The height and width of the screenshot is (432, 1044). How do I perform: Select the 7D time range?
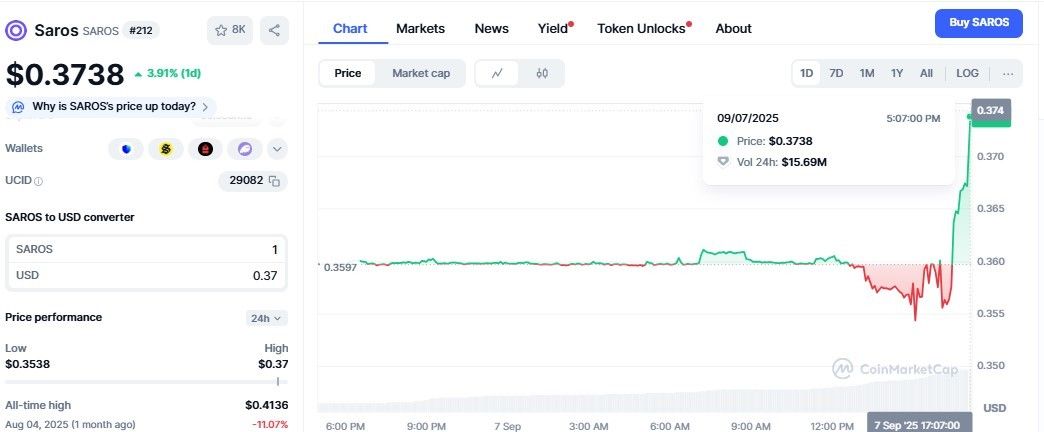pyautogui.click(x=836, y=73)
